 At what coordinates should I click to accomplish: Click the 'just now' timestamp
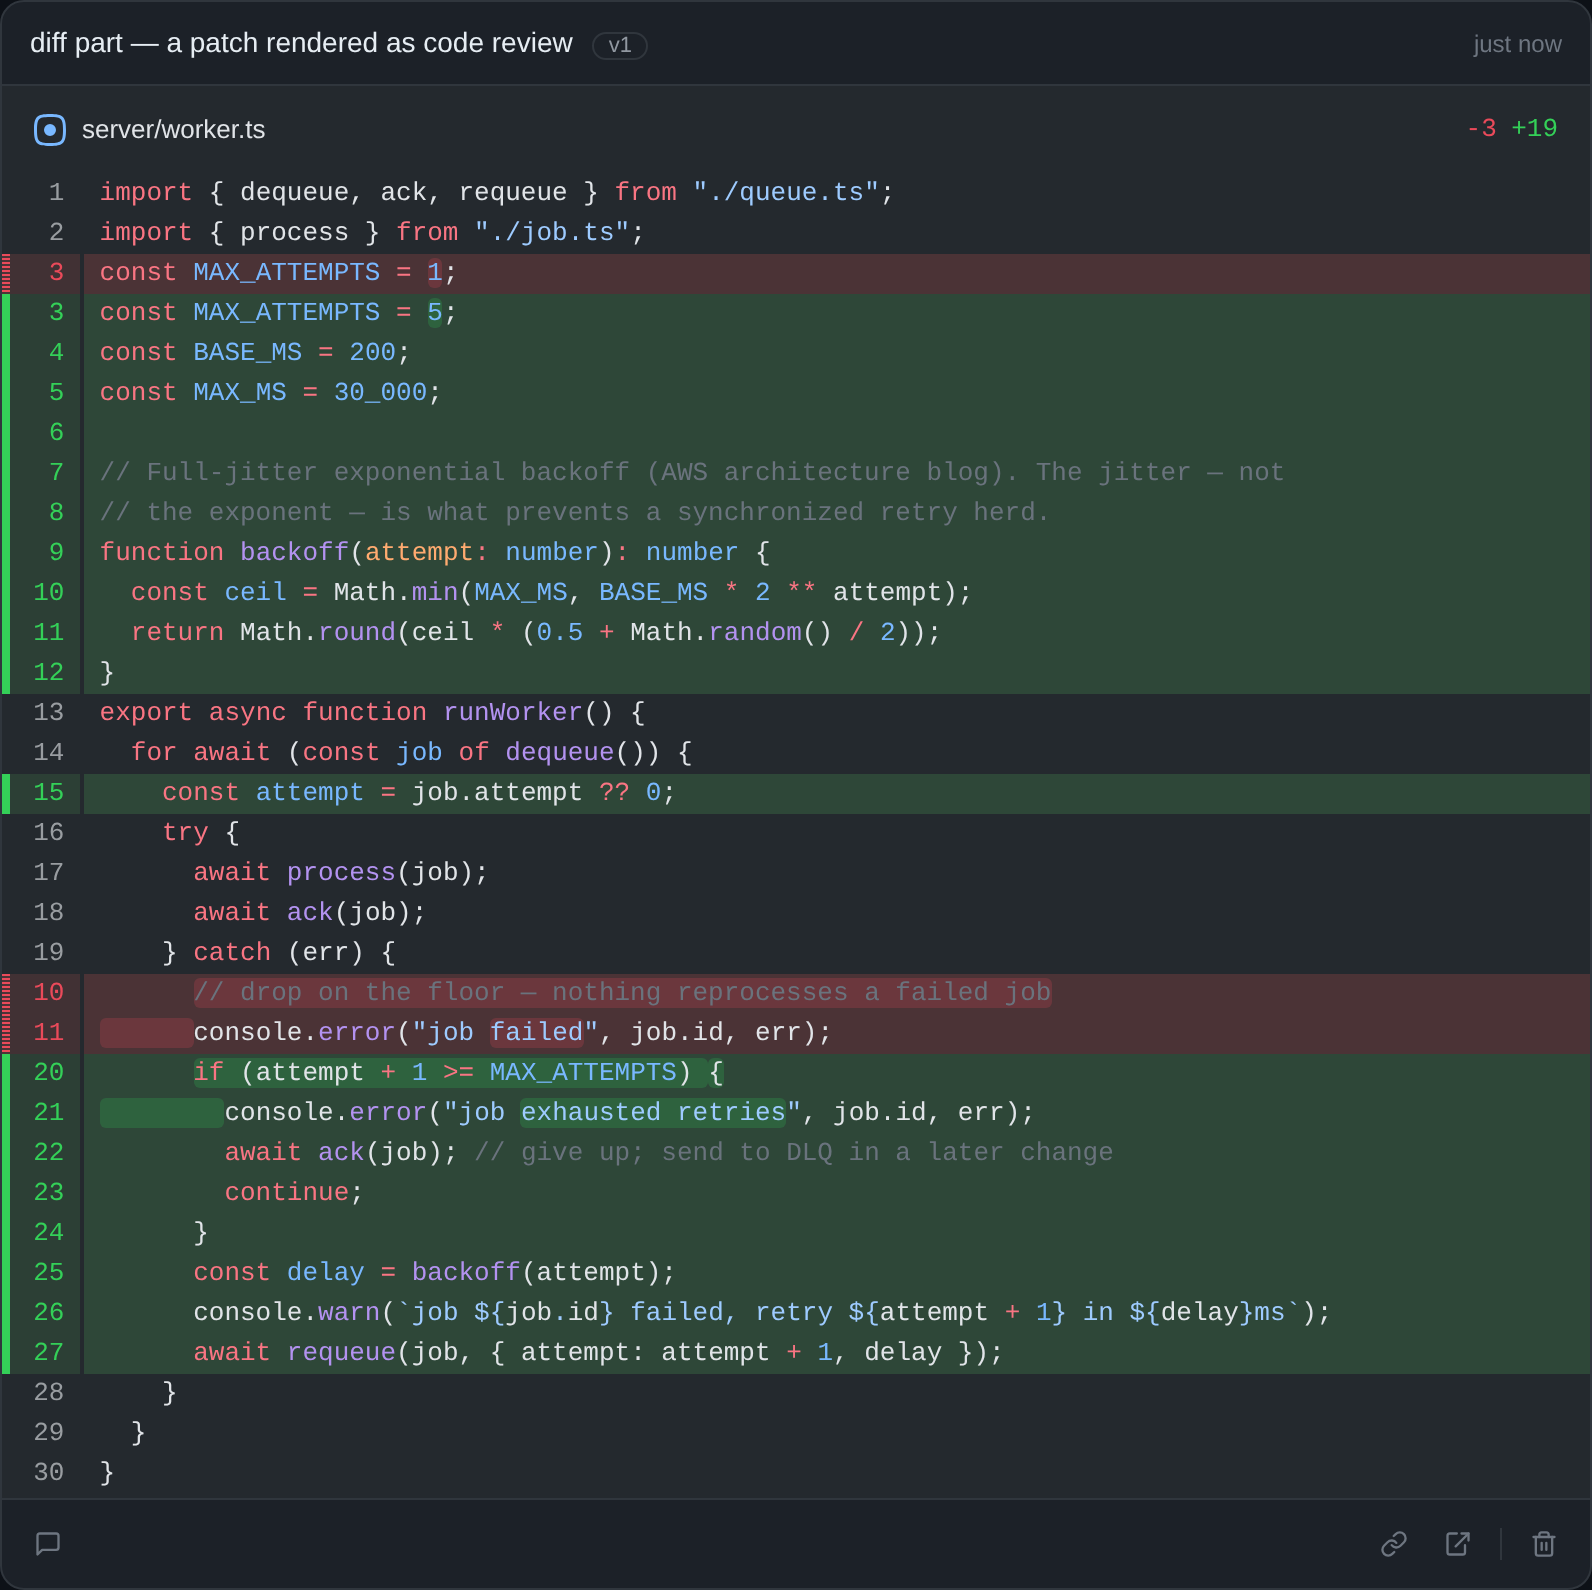1517,44
